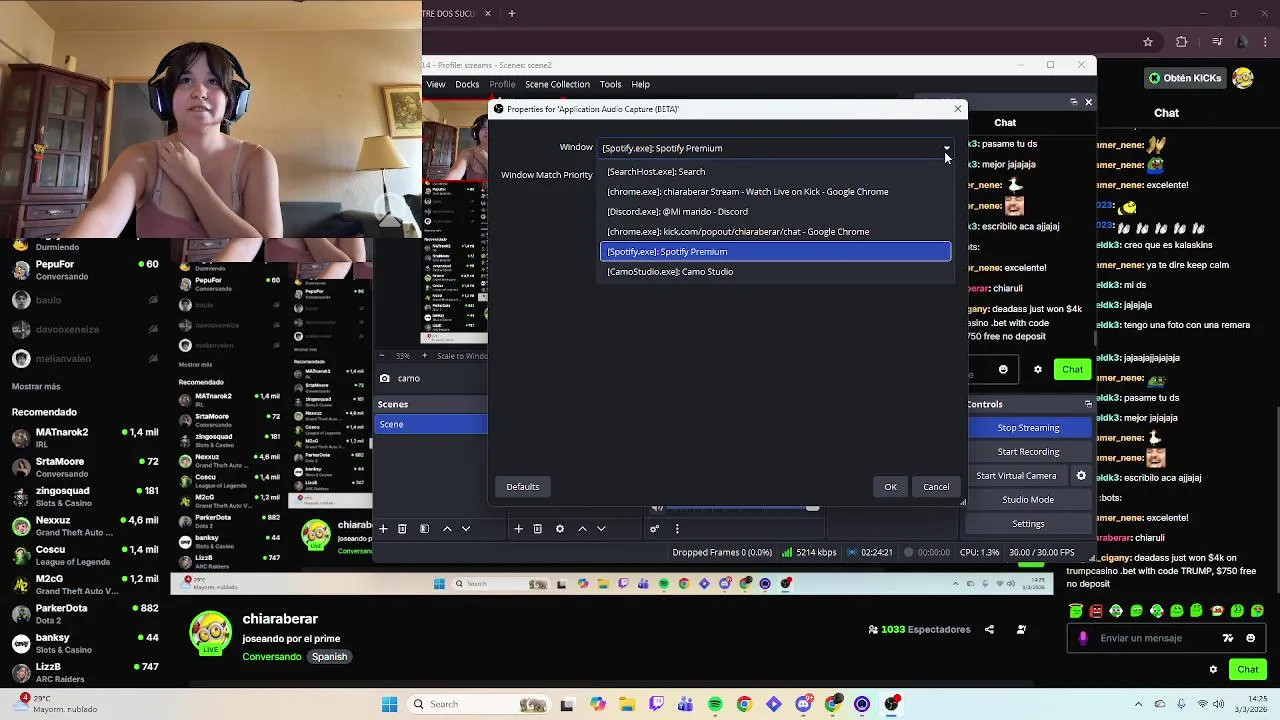Open advanced audio properties gears icon

pos(655,529)
